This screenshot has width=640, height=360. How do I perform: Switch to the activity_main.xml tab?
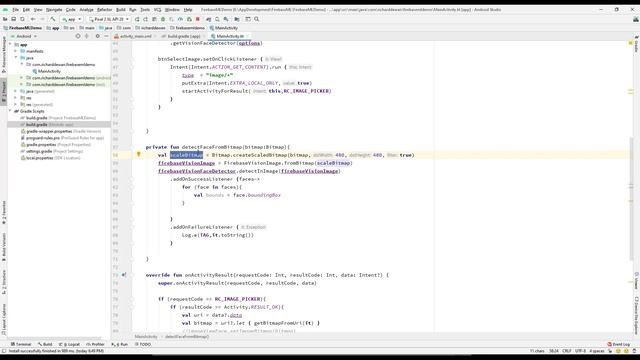tap(135, 36)
